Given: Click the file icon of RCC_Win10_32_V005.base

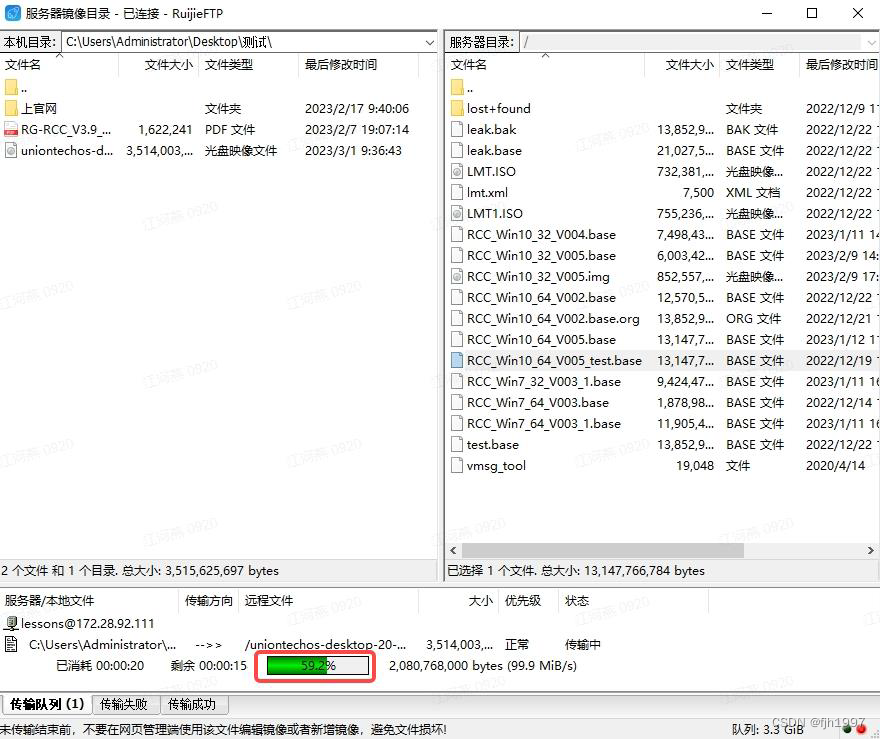Looking at the screenshot, I should point(457,255).
